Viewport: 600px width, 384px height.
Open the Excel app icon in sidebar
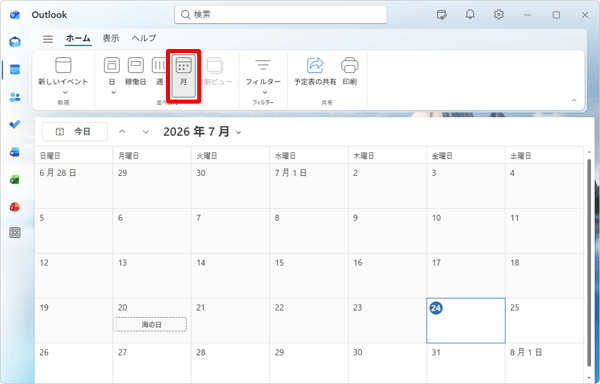pyautogui.click(x=15, y=179)
